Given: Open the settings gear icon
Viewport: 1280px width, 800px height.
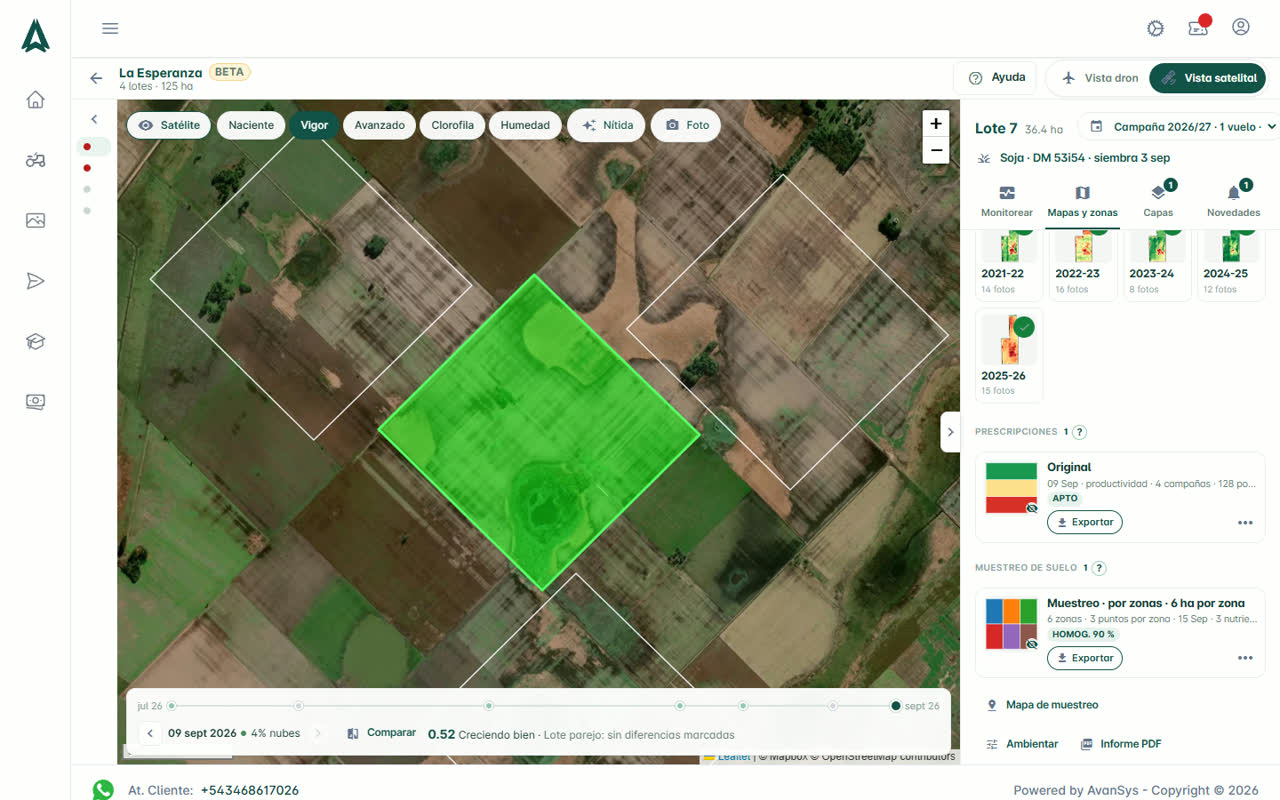Looking at the screenshot, I should pos(1156,28).
